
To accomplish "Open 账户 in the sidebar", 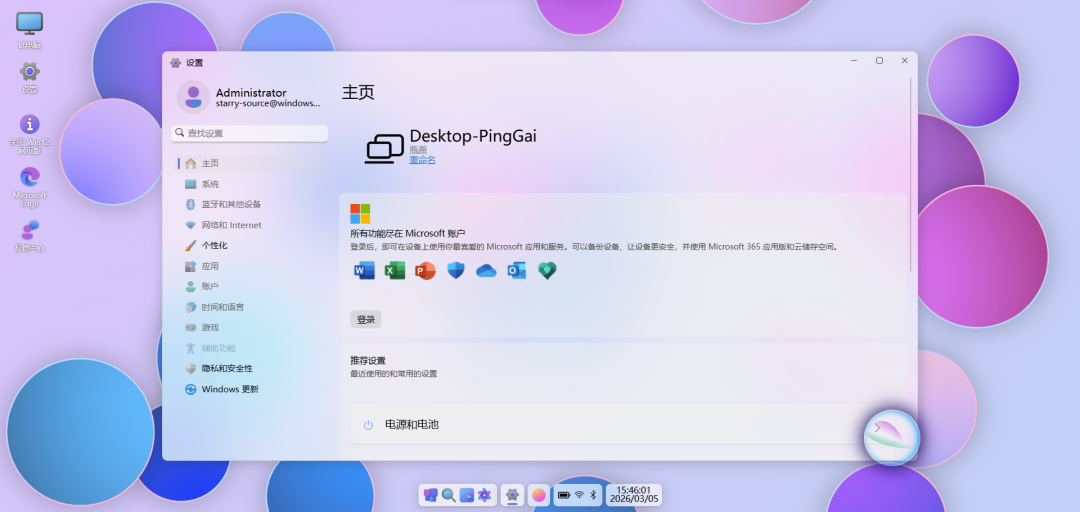I will (249, 287).
